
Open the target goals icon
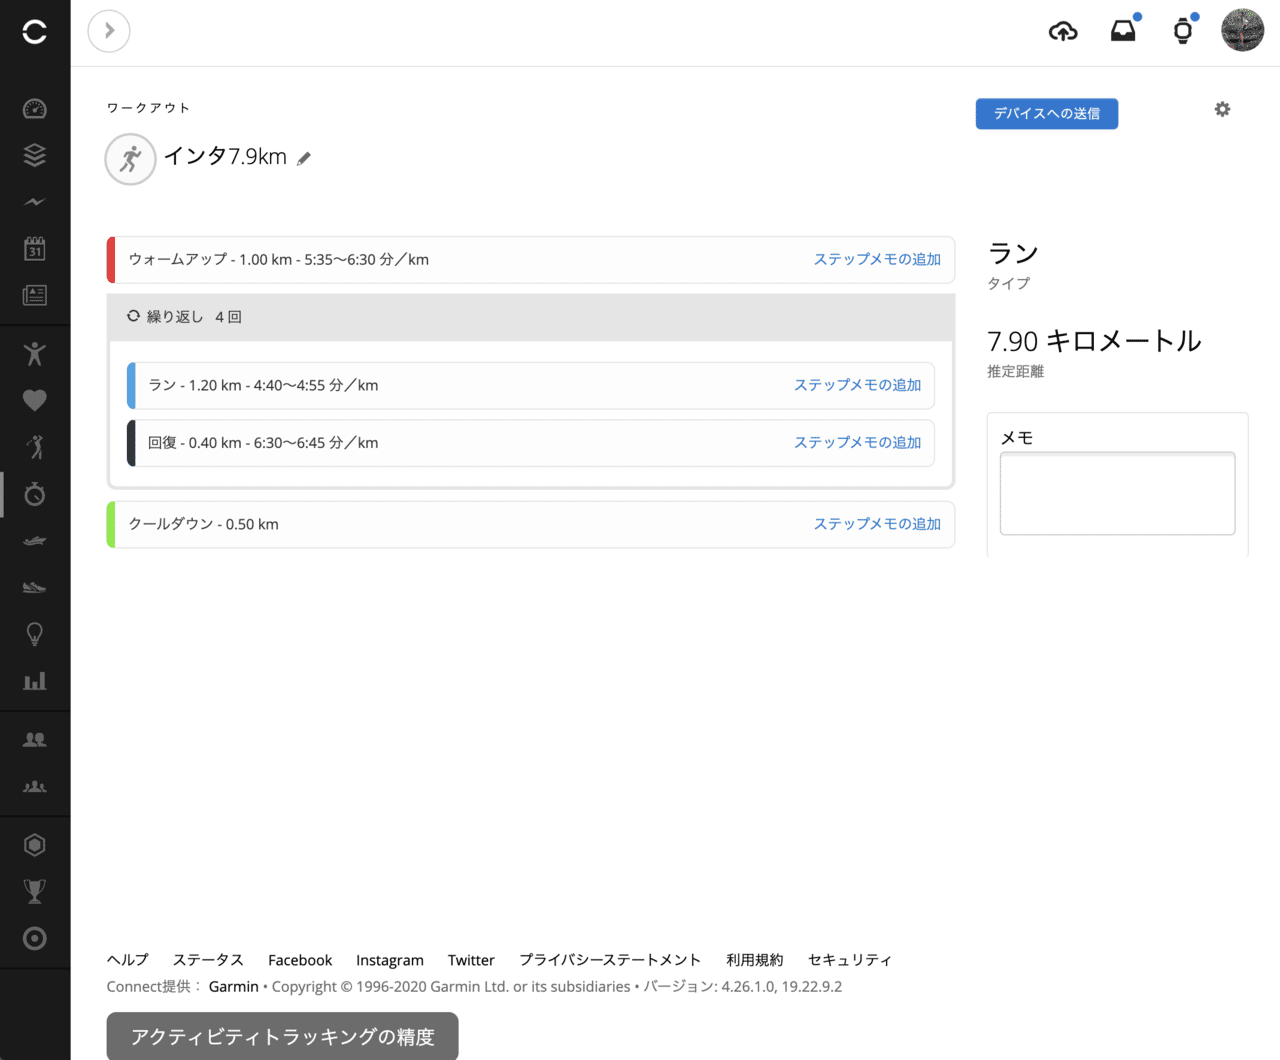coord(35,938)
